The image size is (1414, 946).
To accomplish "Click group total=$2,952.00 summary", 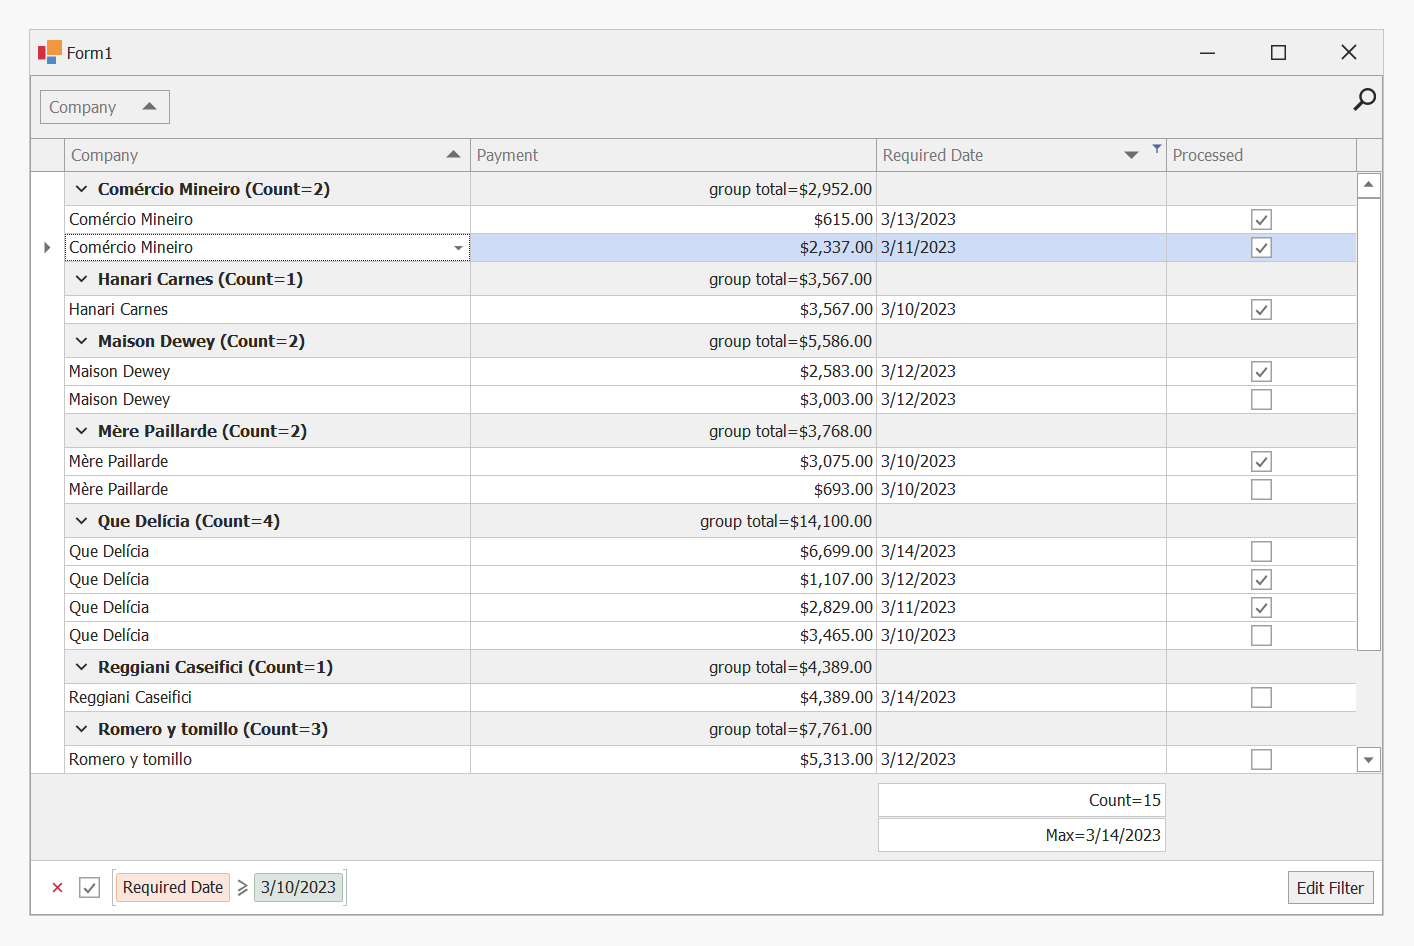I will [x=790, y=189].
